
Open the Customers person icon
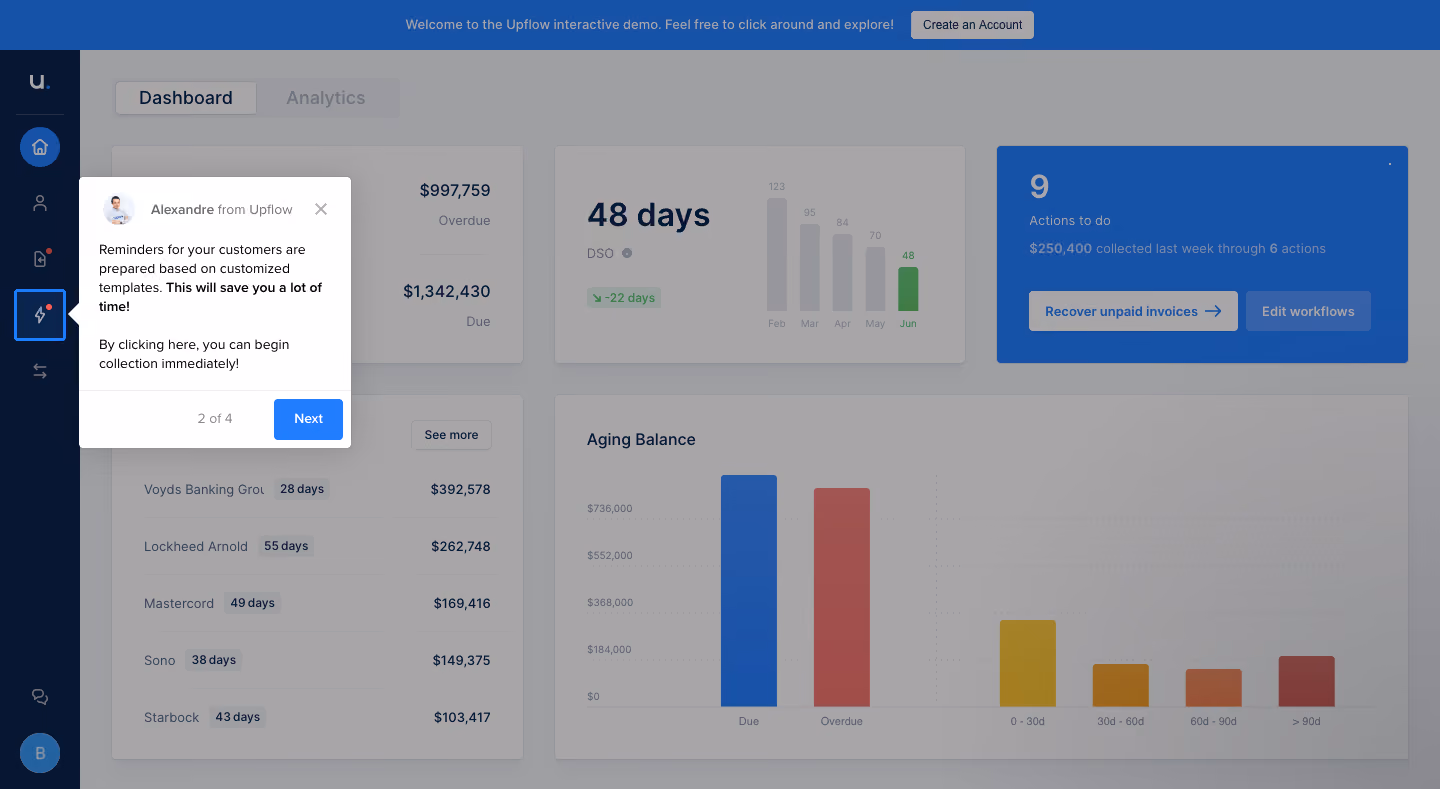tap(40, 203)
